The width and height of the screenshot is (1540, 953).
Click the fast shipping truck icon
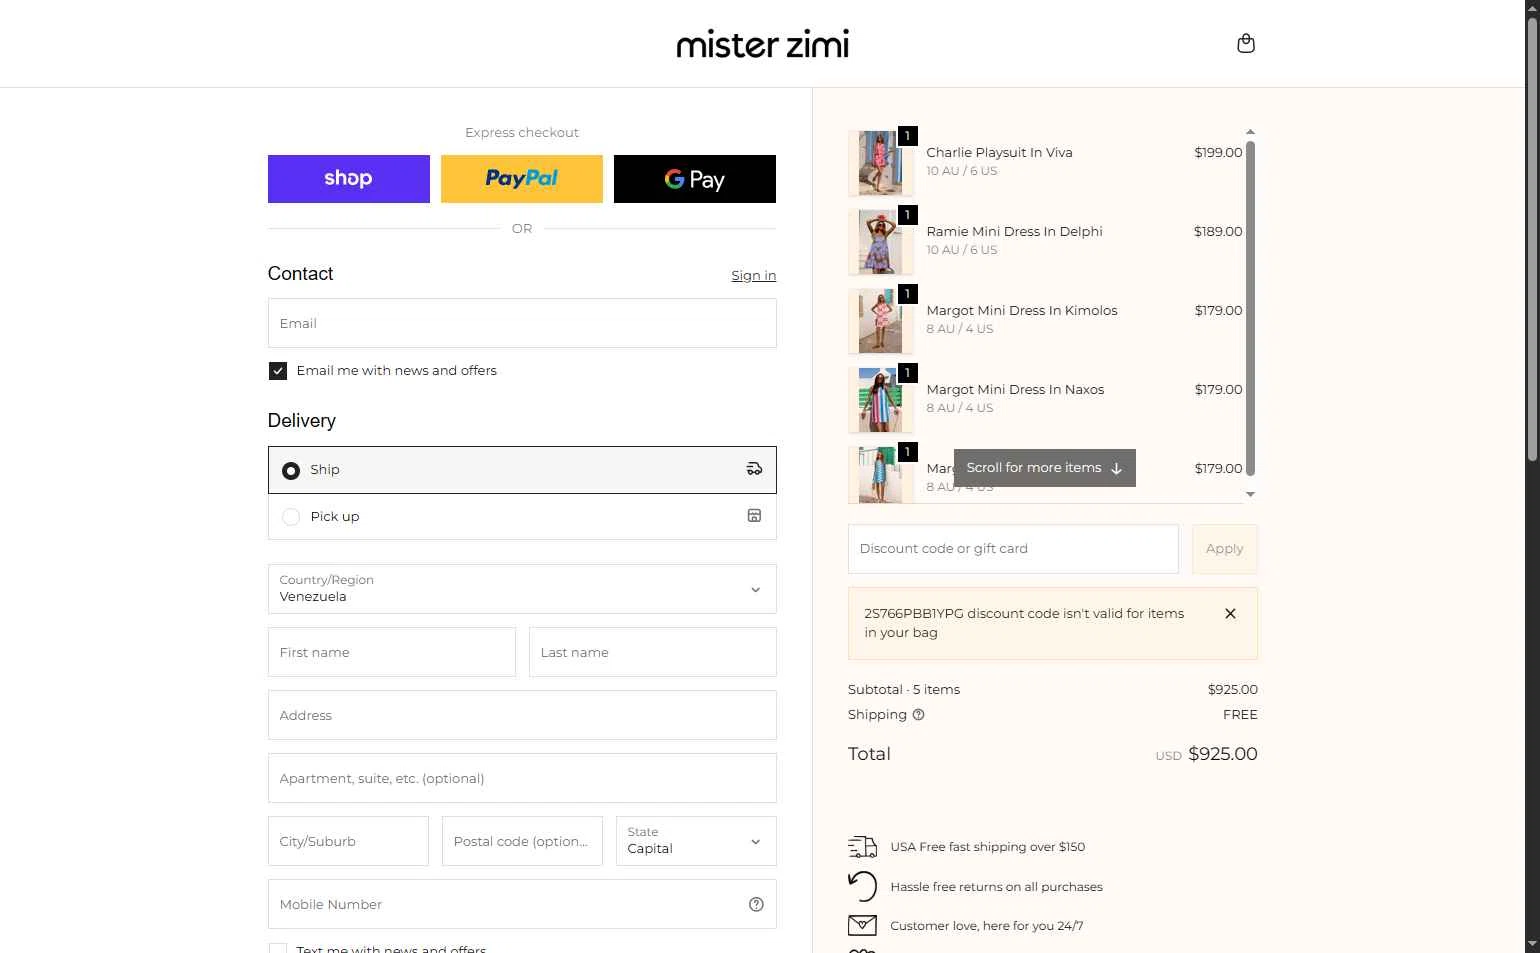tap(862, 847)
